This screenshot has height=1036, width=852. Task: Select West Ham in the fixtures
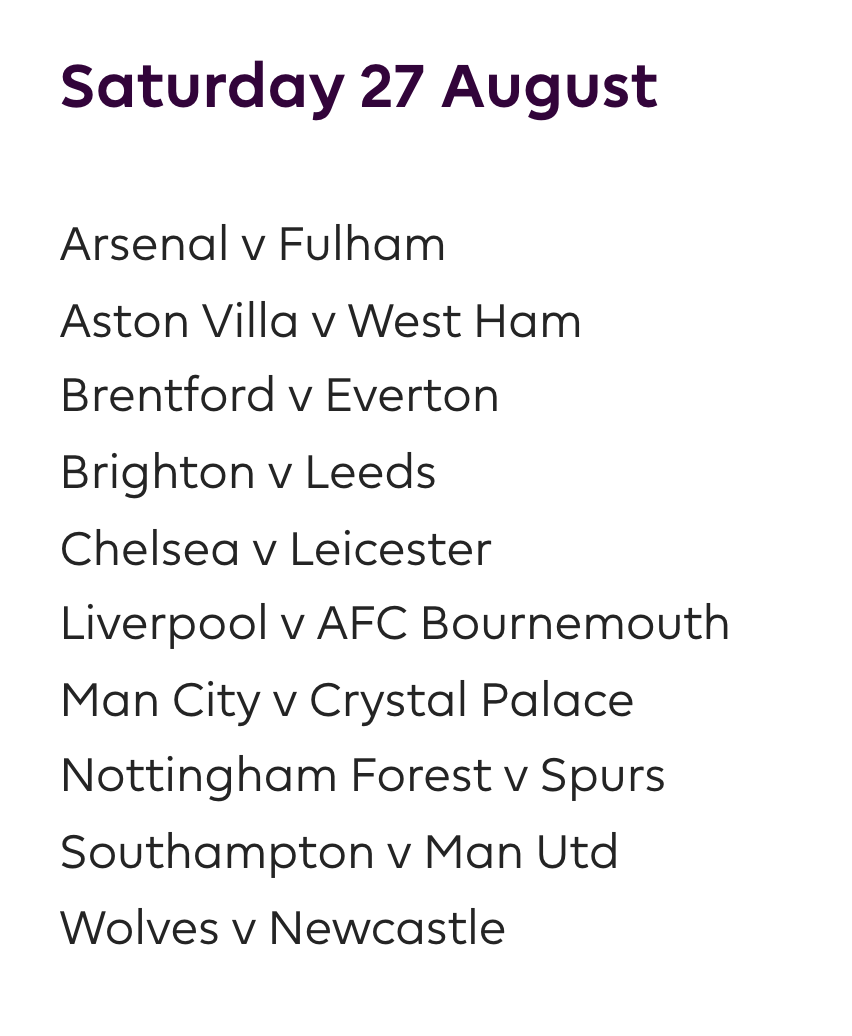(464, 321)
